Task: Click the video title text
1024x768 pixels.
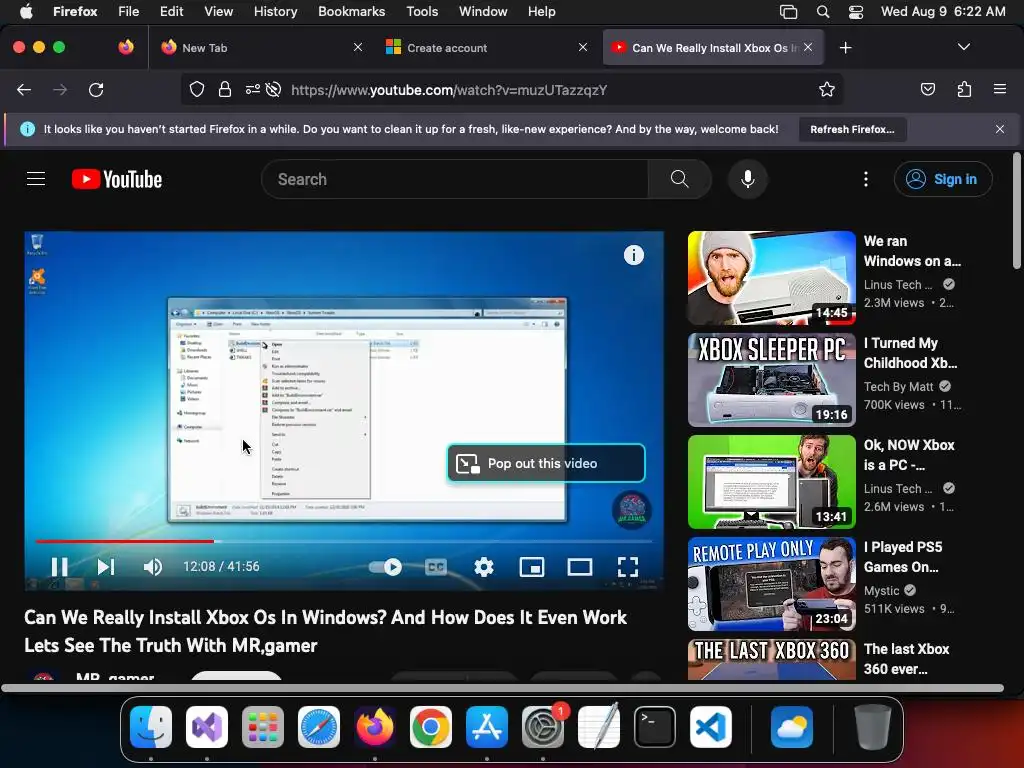Action: 325,632
